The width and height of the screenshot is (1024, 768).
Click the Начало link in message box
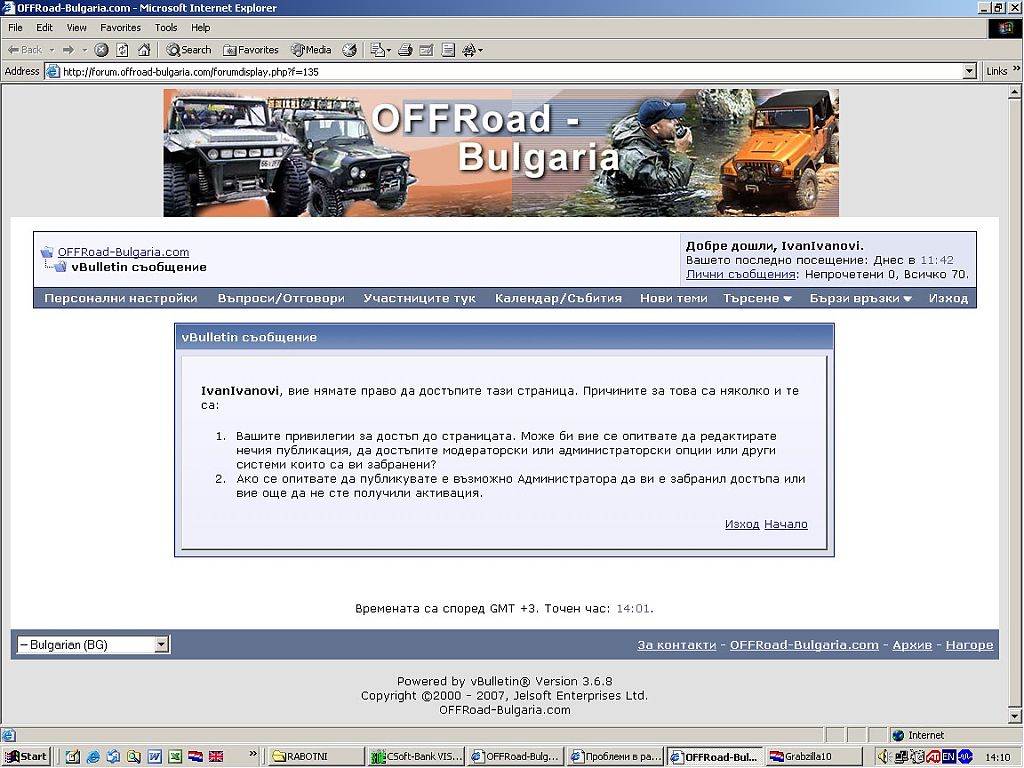pos(786,524)
